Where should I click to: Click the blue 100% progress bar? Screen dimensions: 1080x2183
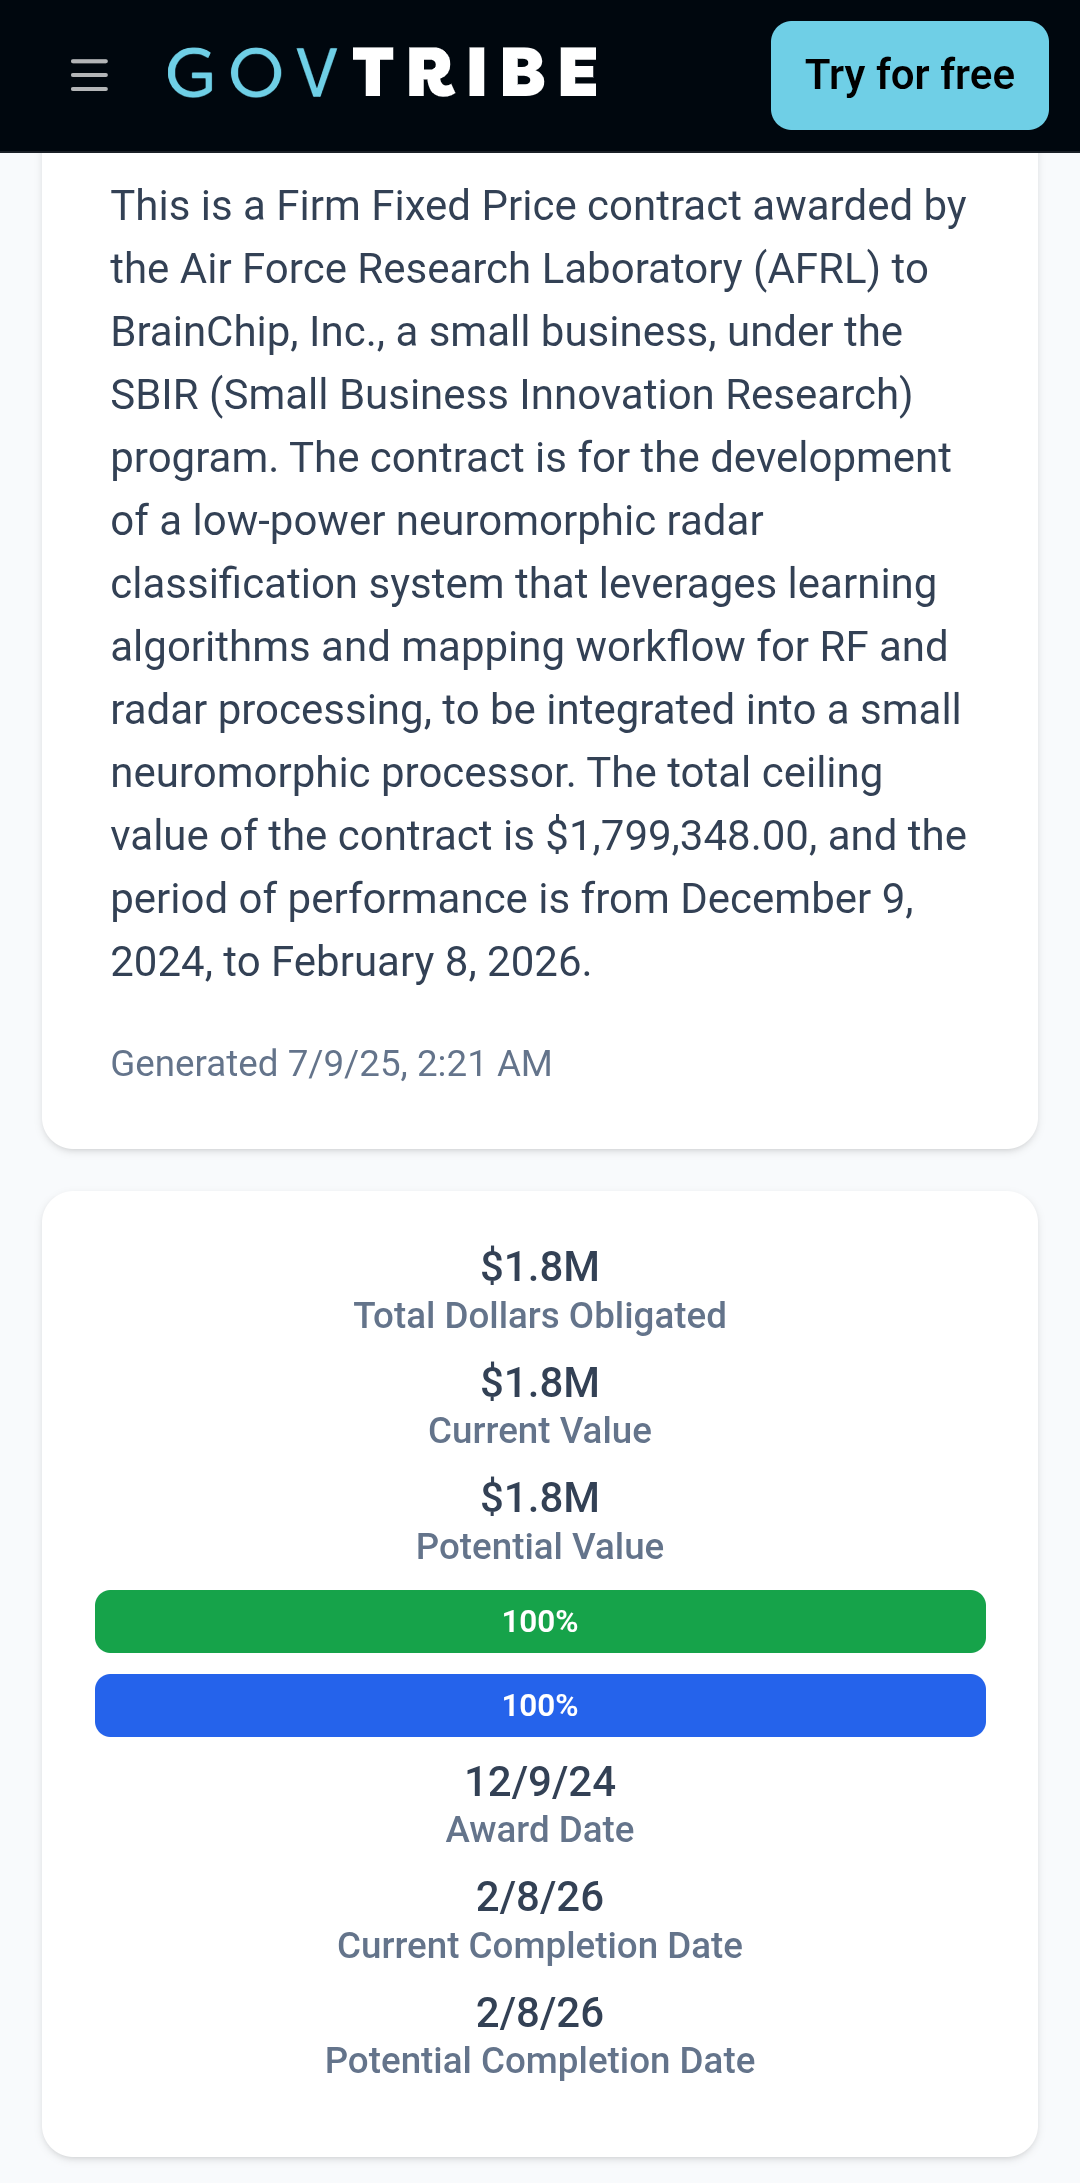tap(540, 1705)
